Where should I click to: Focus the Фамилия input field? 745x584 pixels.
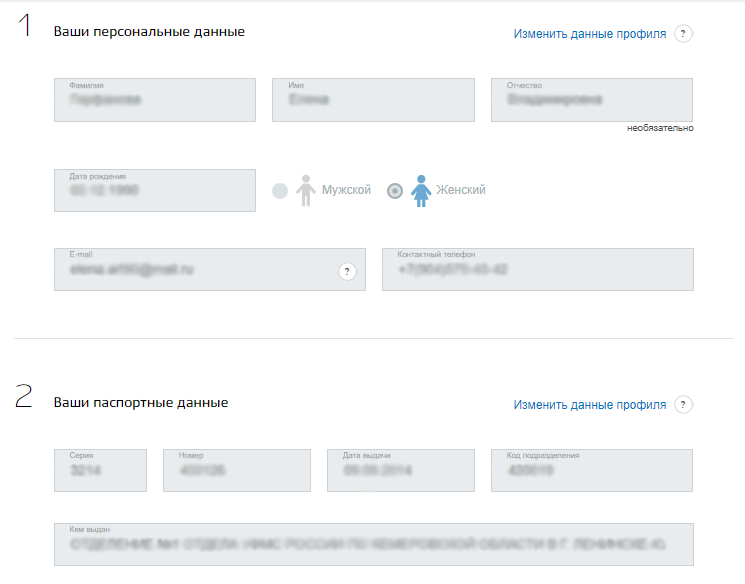click(155, 100)
